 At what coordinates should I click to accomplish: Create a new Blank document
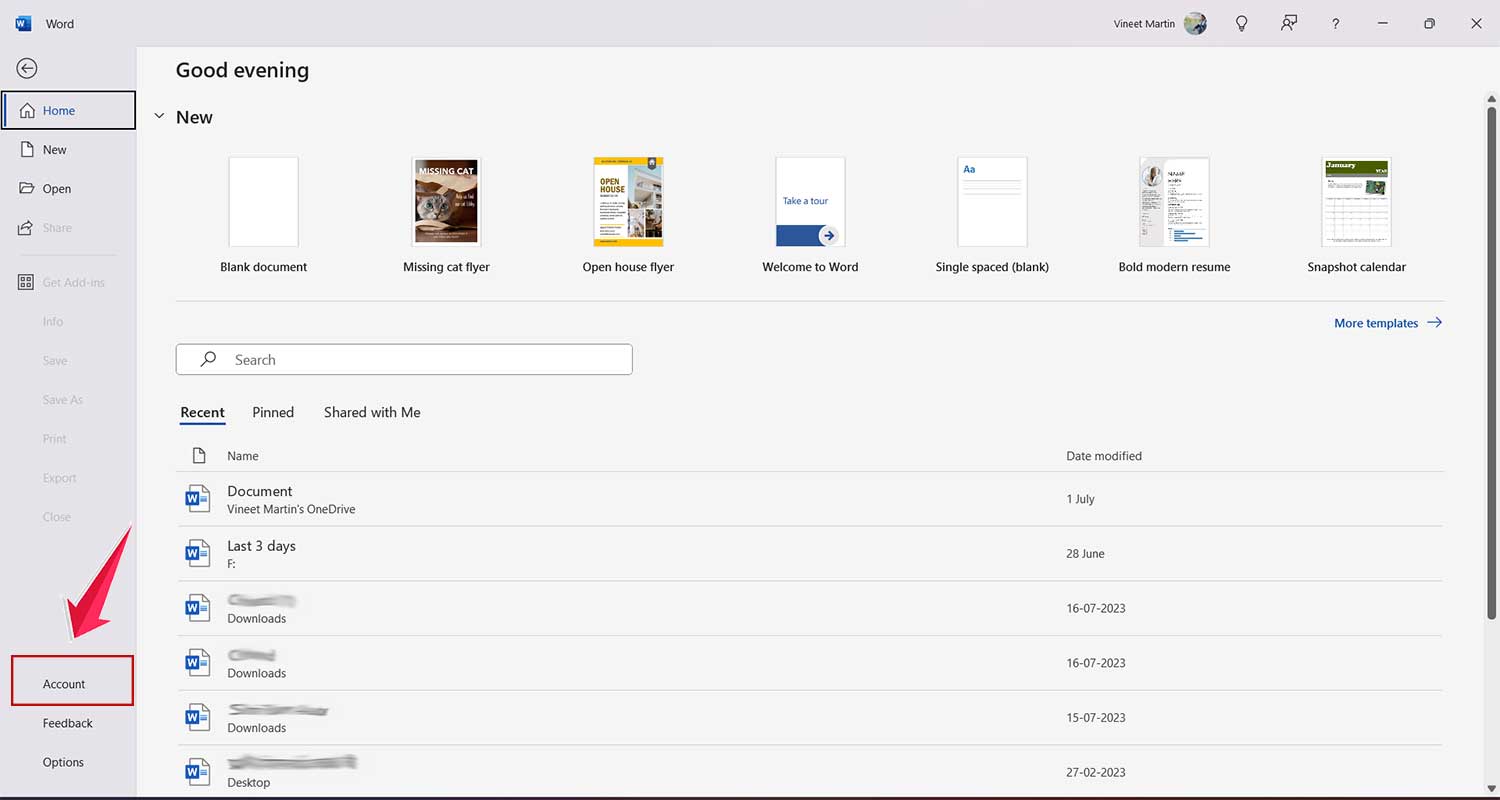[263, 201]
